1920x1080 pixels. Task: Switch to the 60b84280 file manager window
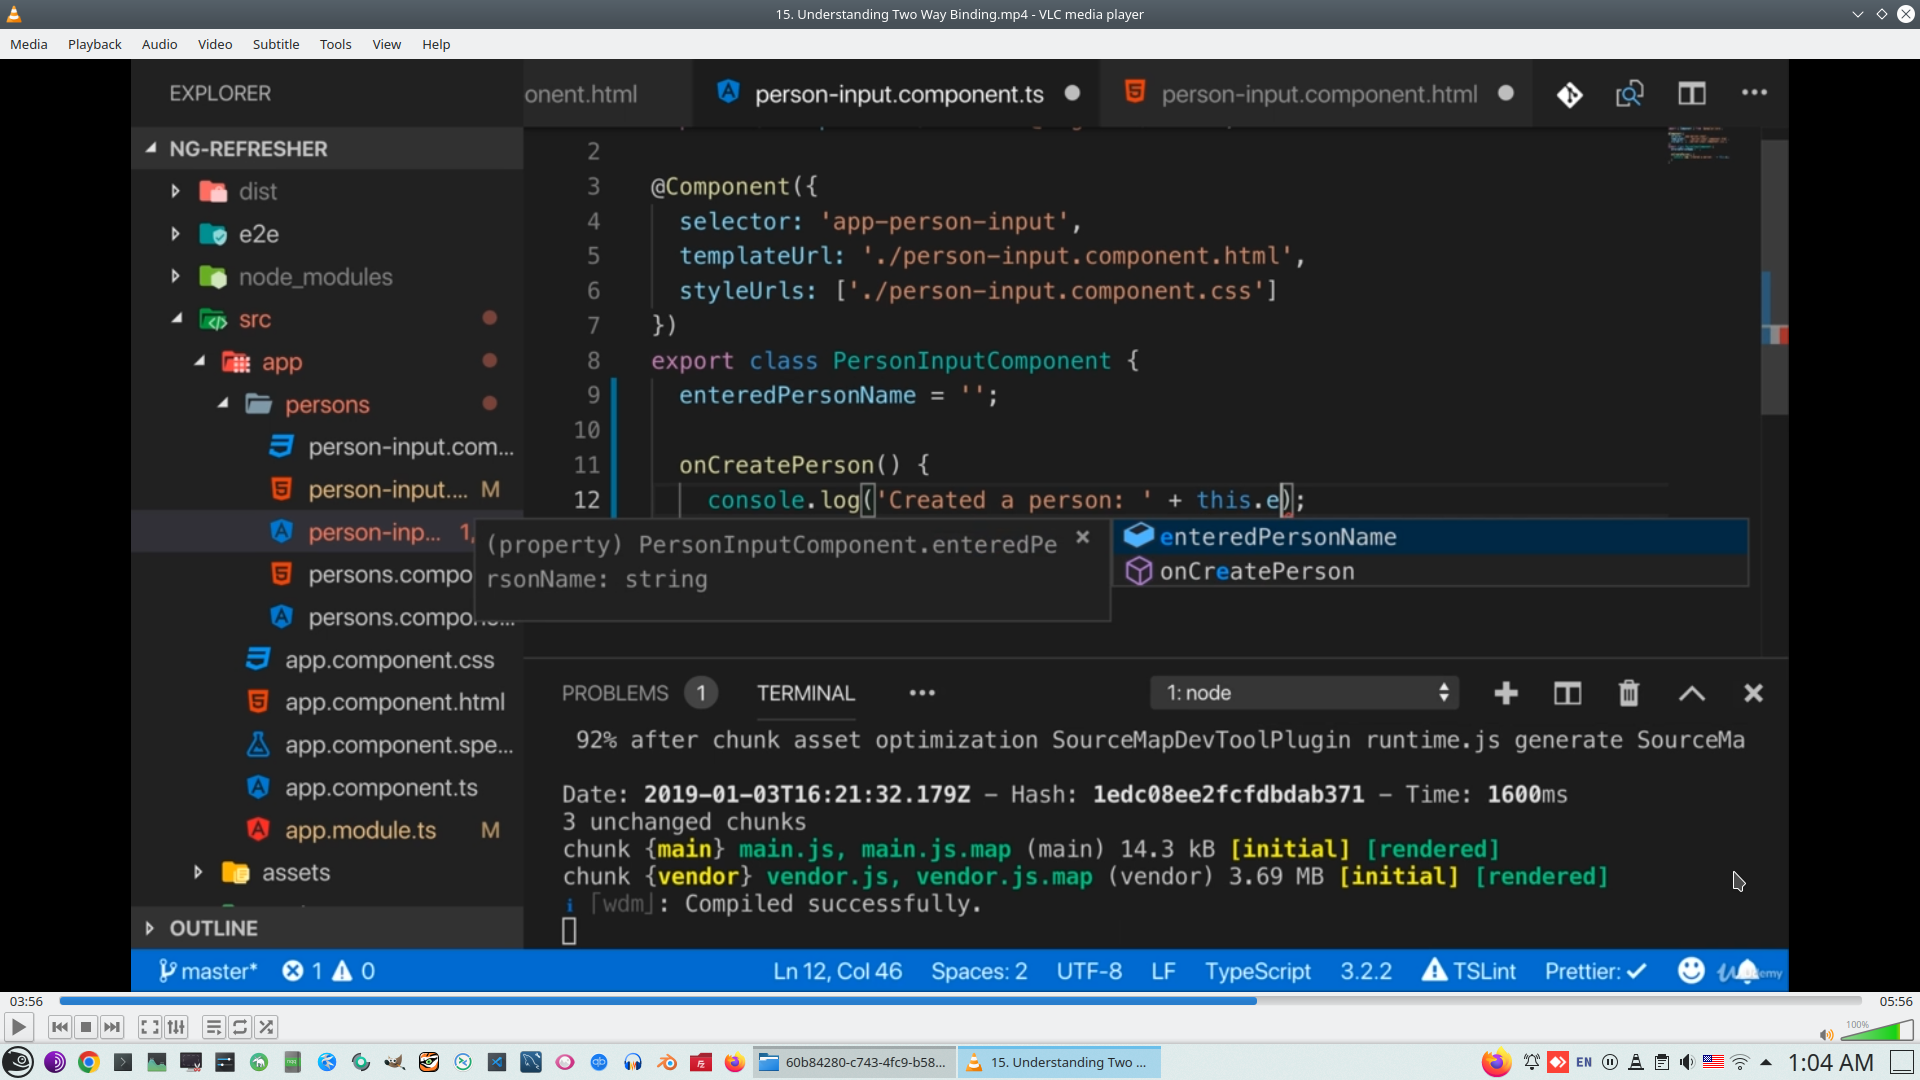click(854, 1062)
